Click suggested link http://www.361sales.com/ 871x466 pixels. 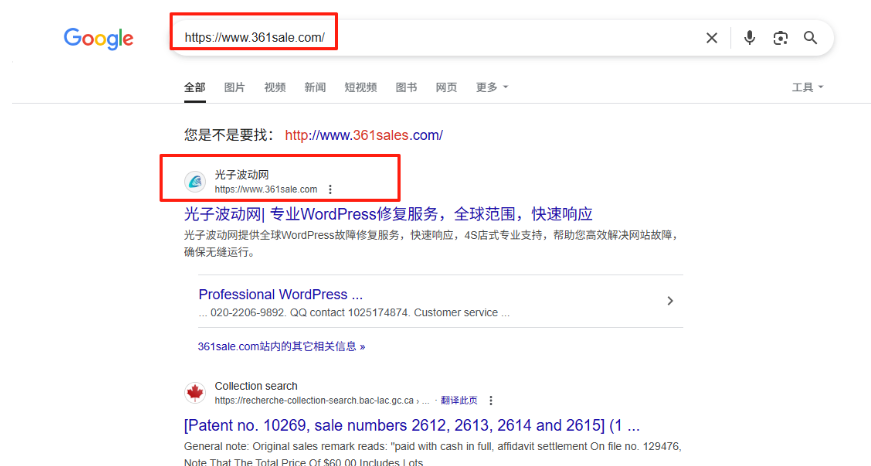(364, 135)
